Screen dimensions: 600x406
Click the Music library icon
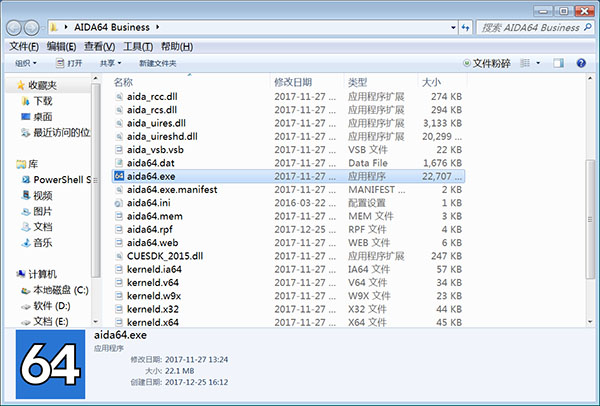(26, 243)
